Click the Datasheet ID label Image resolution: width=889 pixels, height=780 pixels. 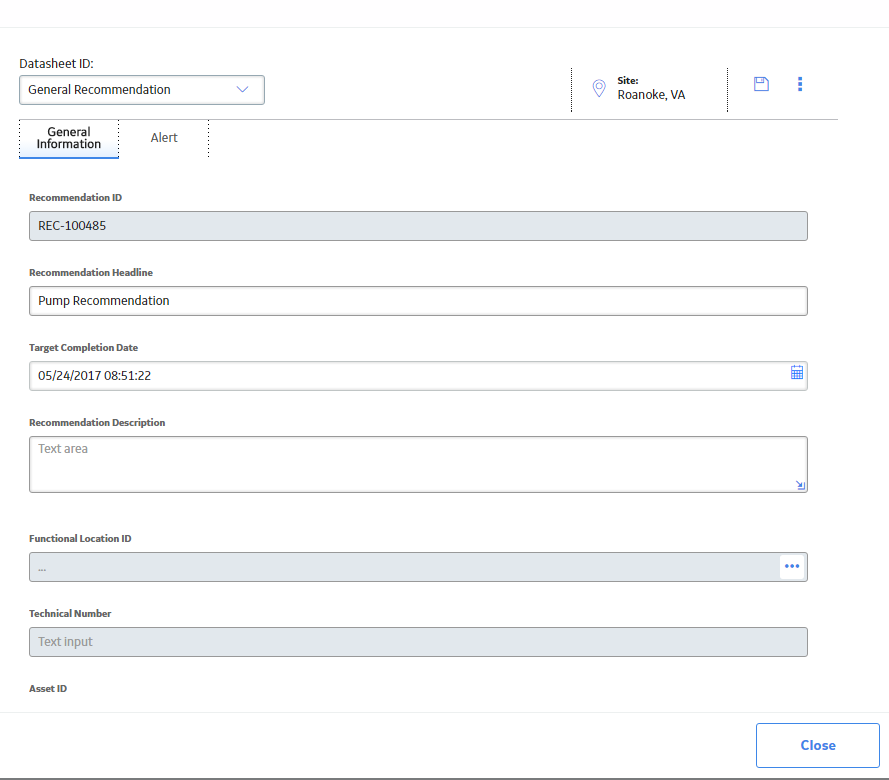[56, 63]
